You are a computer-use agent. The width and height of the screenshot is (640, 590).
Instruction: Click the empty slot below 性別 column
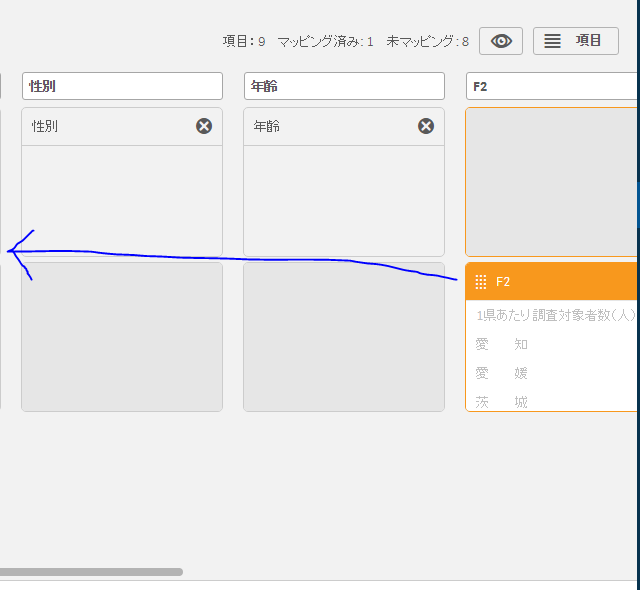tap(122, 337)
